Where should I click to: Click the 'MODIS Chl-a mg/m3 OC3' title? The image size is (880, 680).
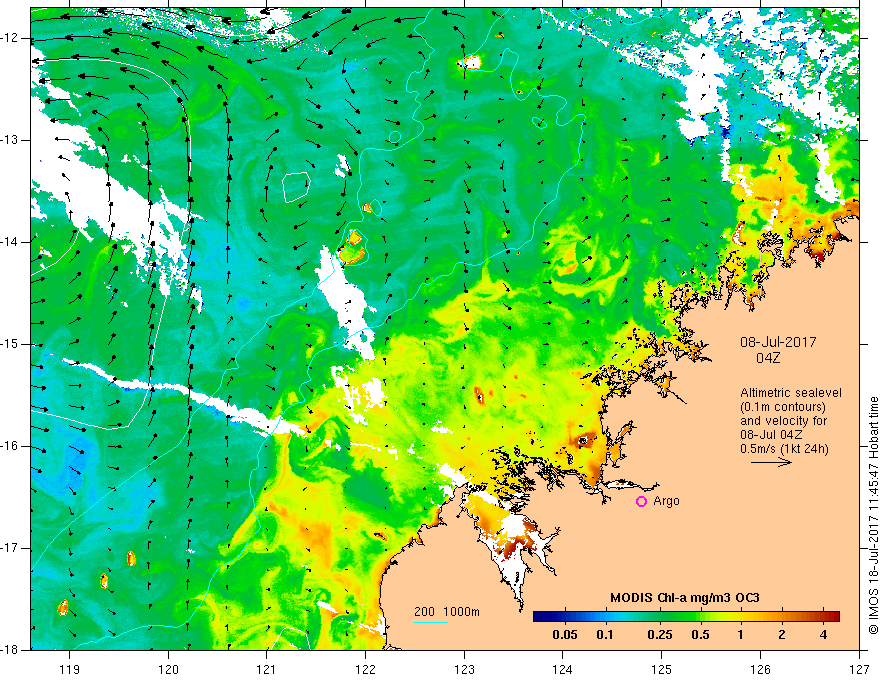tap(685, 598)
